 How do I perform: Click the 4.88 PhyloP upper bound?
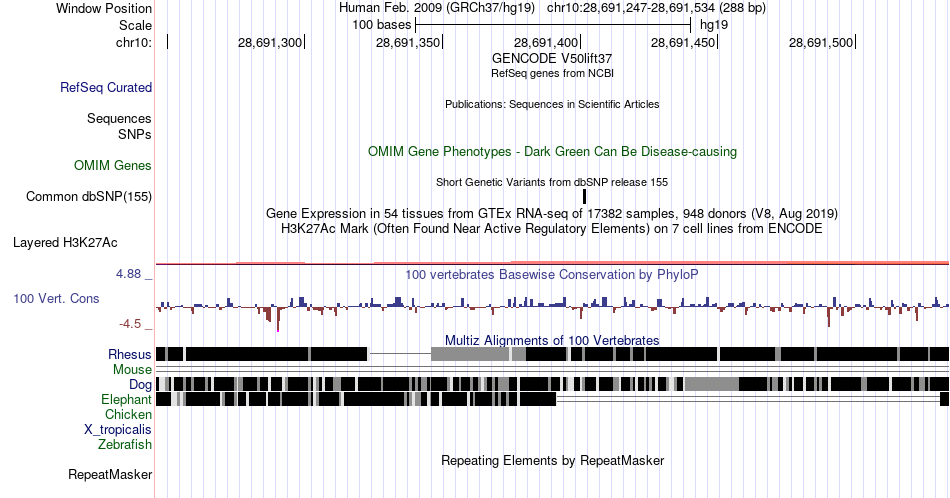click(128, 274)
